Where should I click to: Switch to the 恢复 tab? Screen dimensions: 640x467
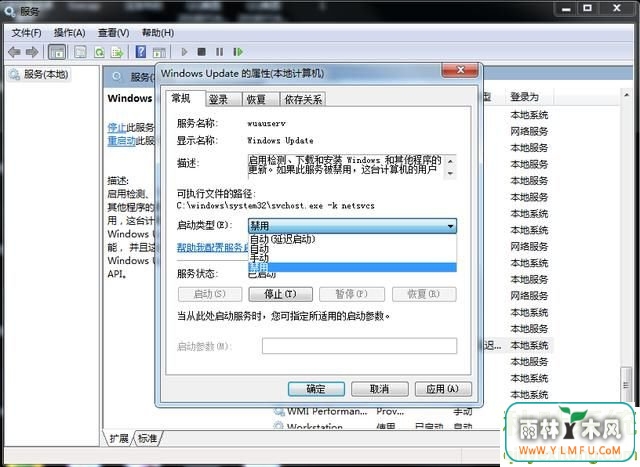[260, 99]
